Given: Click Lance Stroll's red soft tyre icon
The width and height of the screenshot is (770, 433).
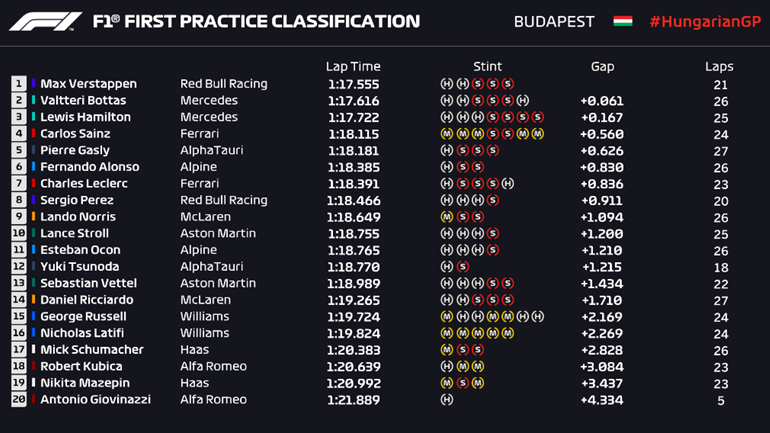Looking at the screenshot, I should (x=493, y=234).
